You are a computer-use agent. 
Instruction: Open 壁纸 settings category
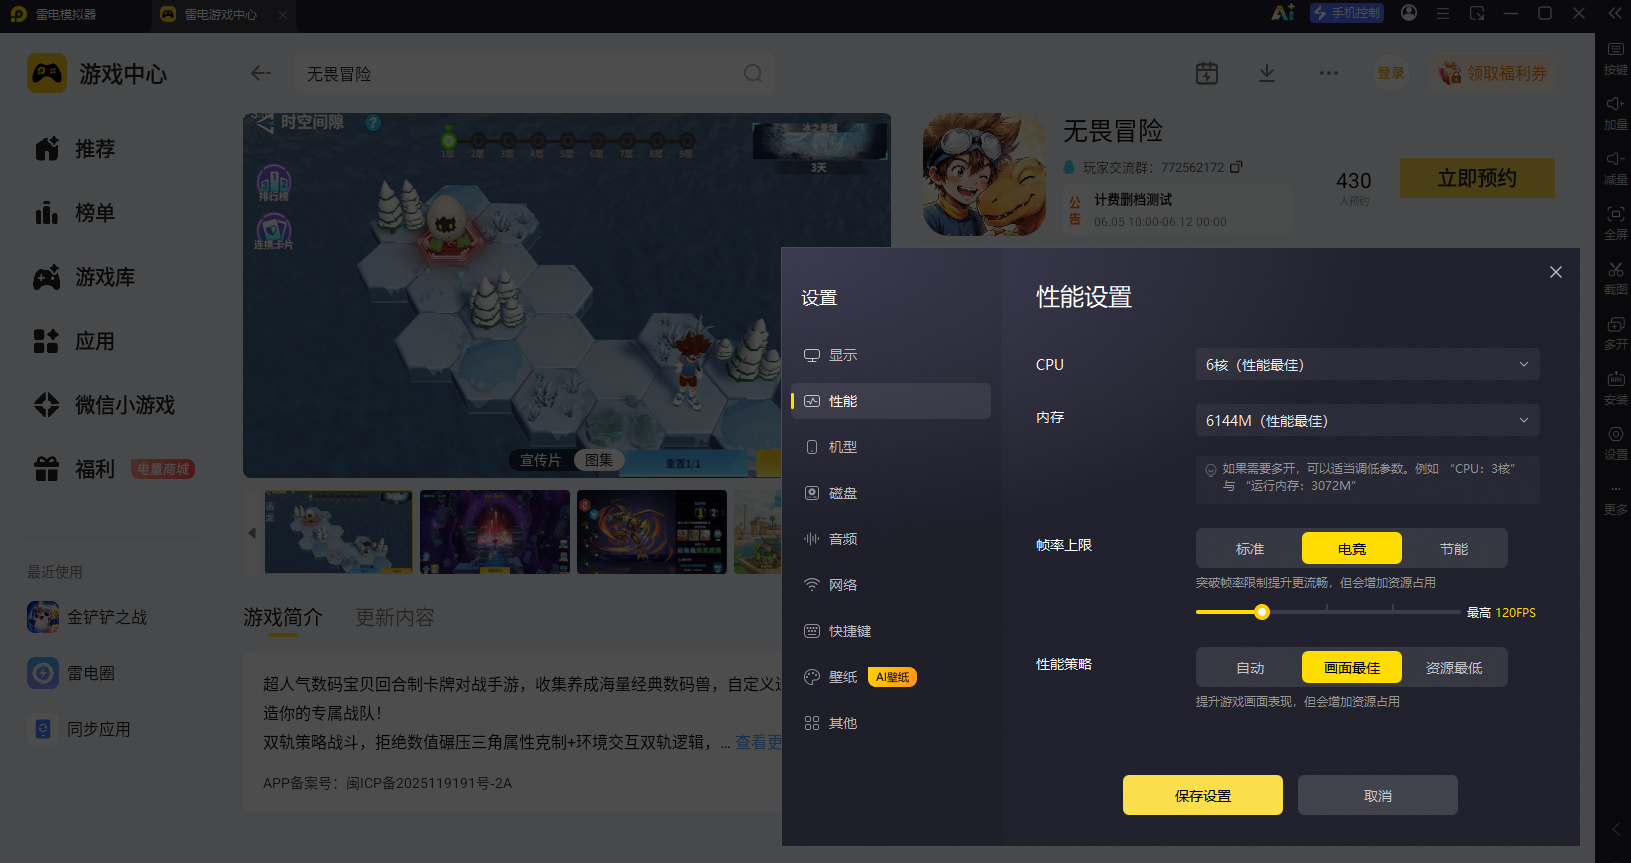(891, 677)
